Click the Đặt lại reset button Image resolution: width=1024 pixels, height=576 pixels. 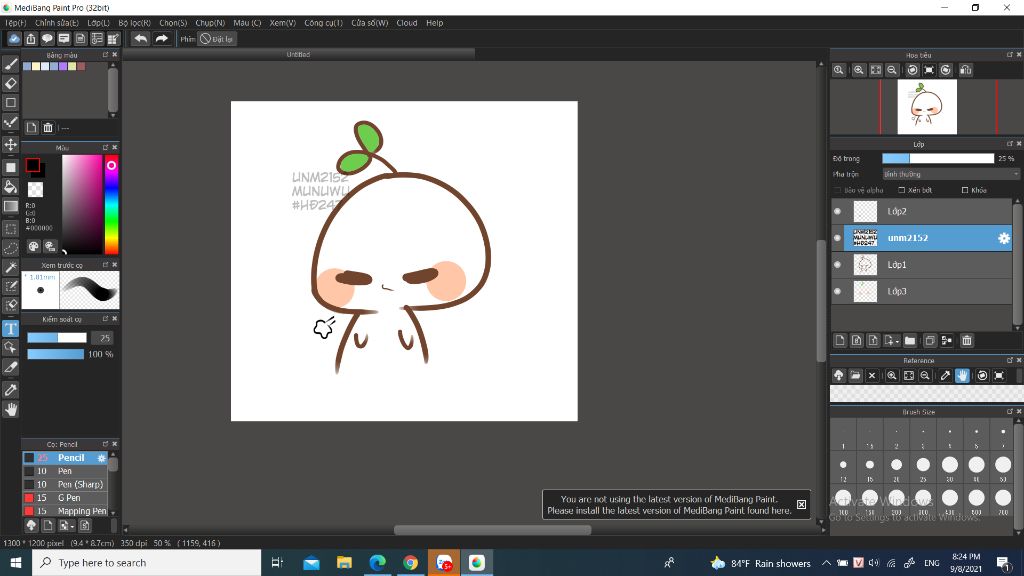[x=217, y=39]
